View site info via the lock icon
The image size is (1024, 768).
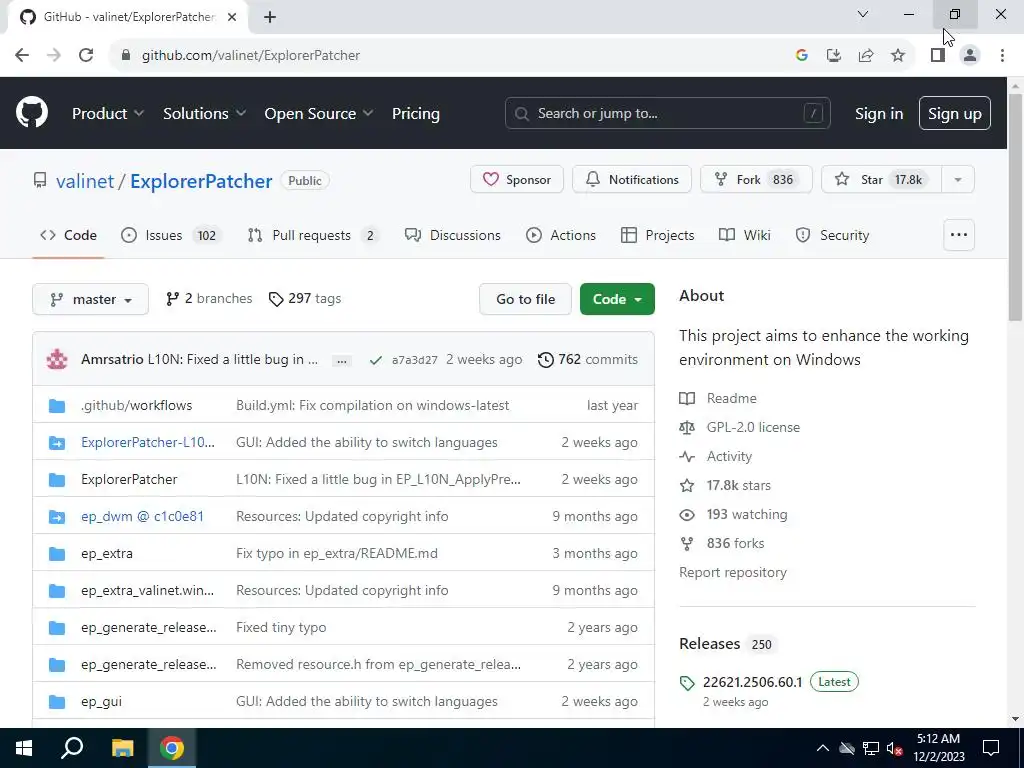click(x=126, y=56)
